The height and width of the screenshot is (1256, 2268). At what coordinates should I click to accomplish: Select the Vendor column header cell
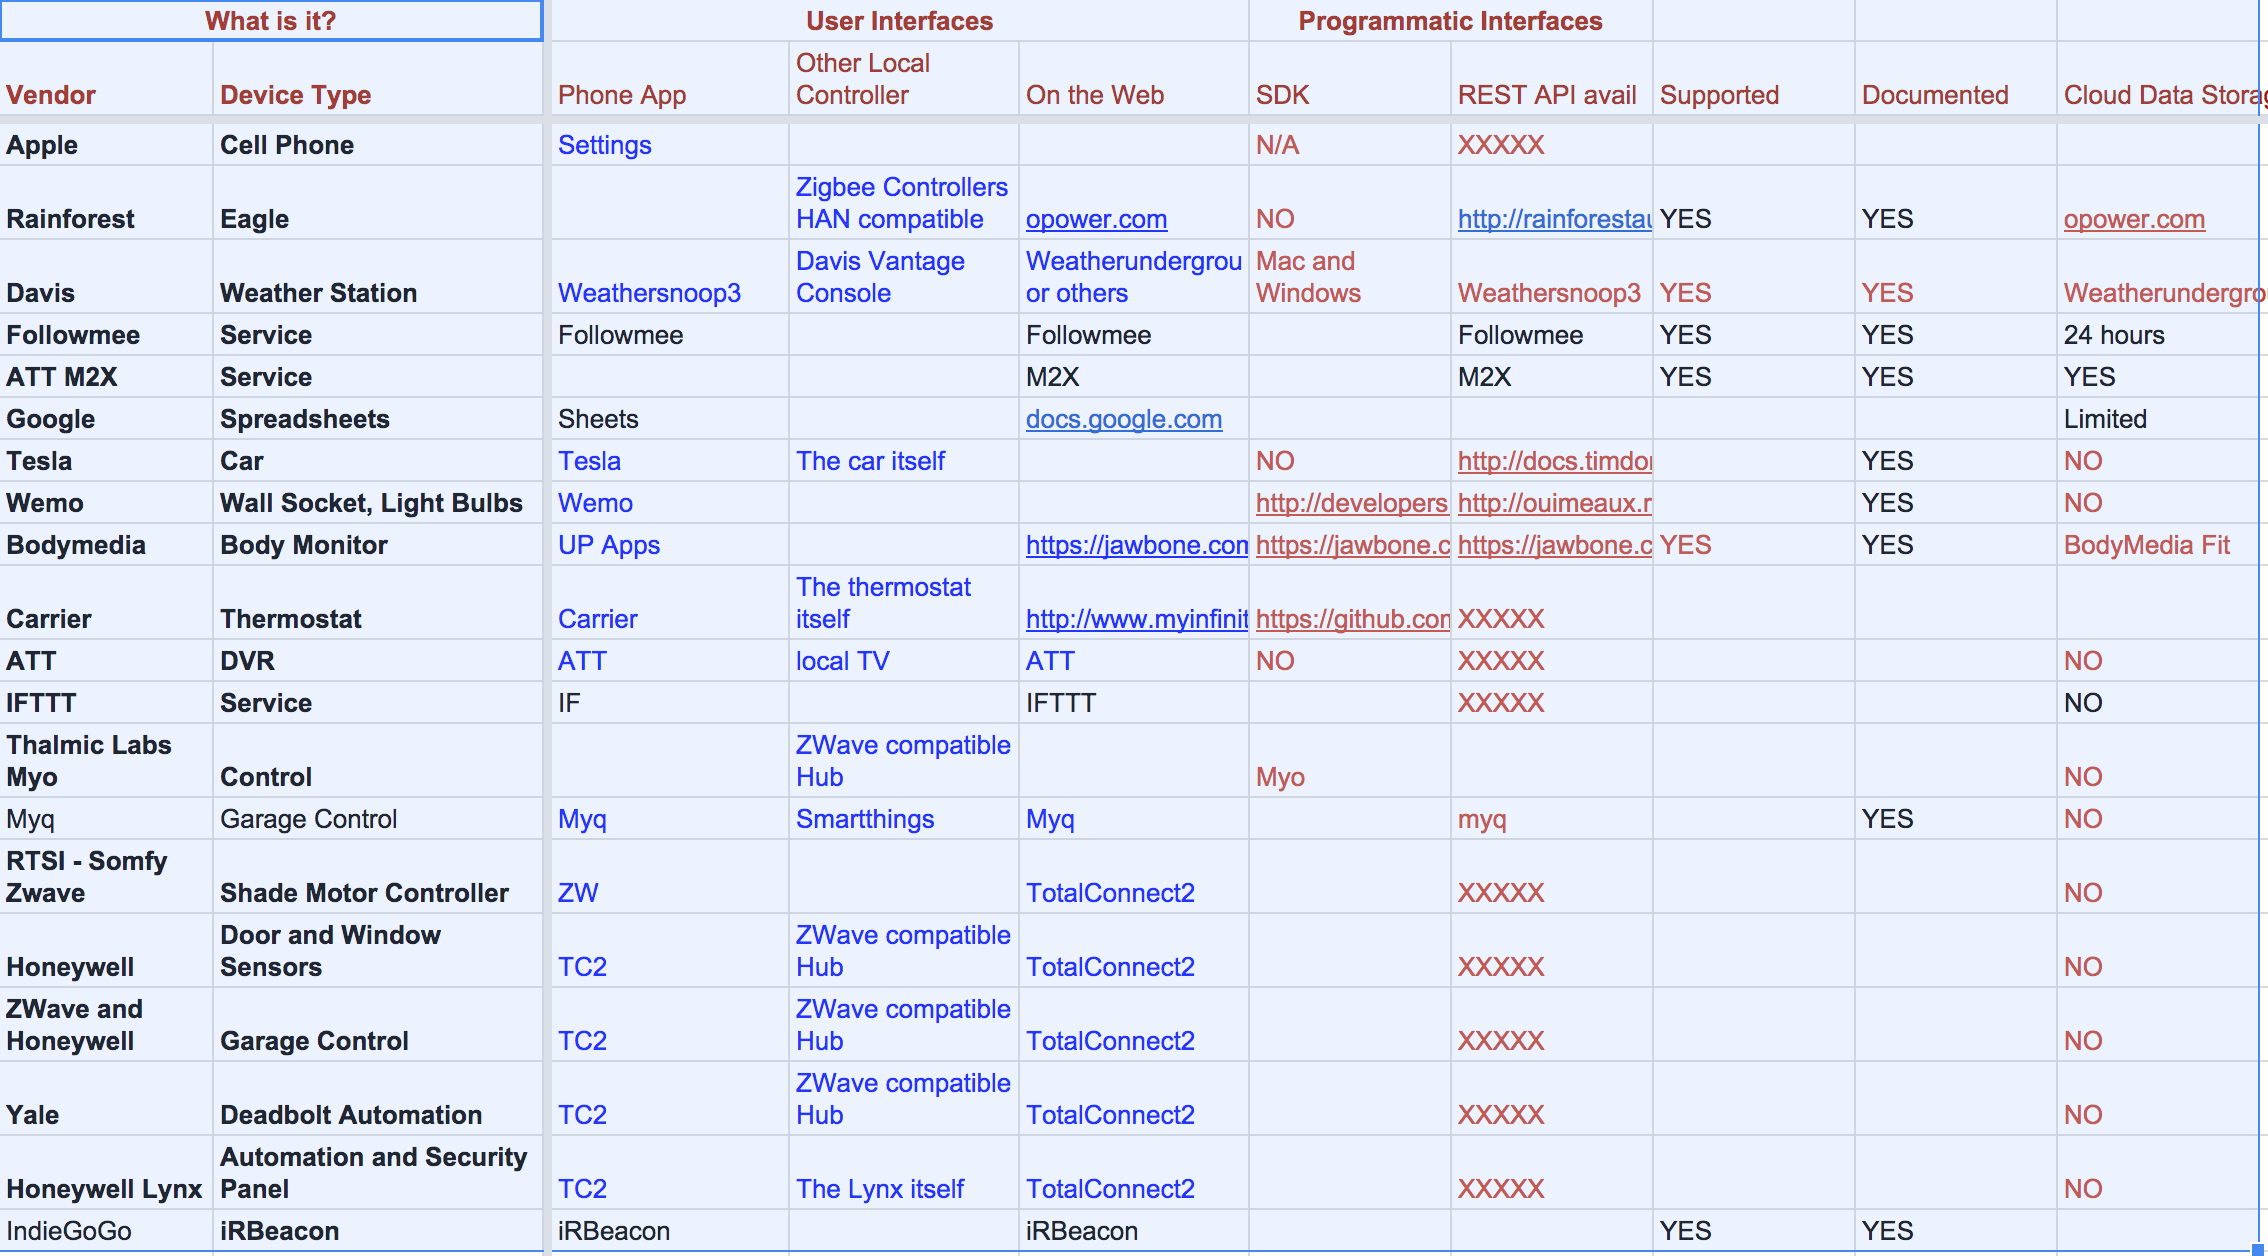point(51,95)
